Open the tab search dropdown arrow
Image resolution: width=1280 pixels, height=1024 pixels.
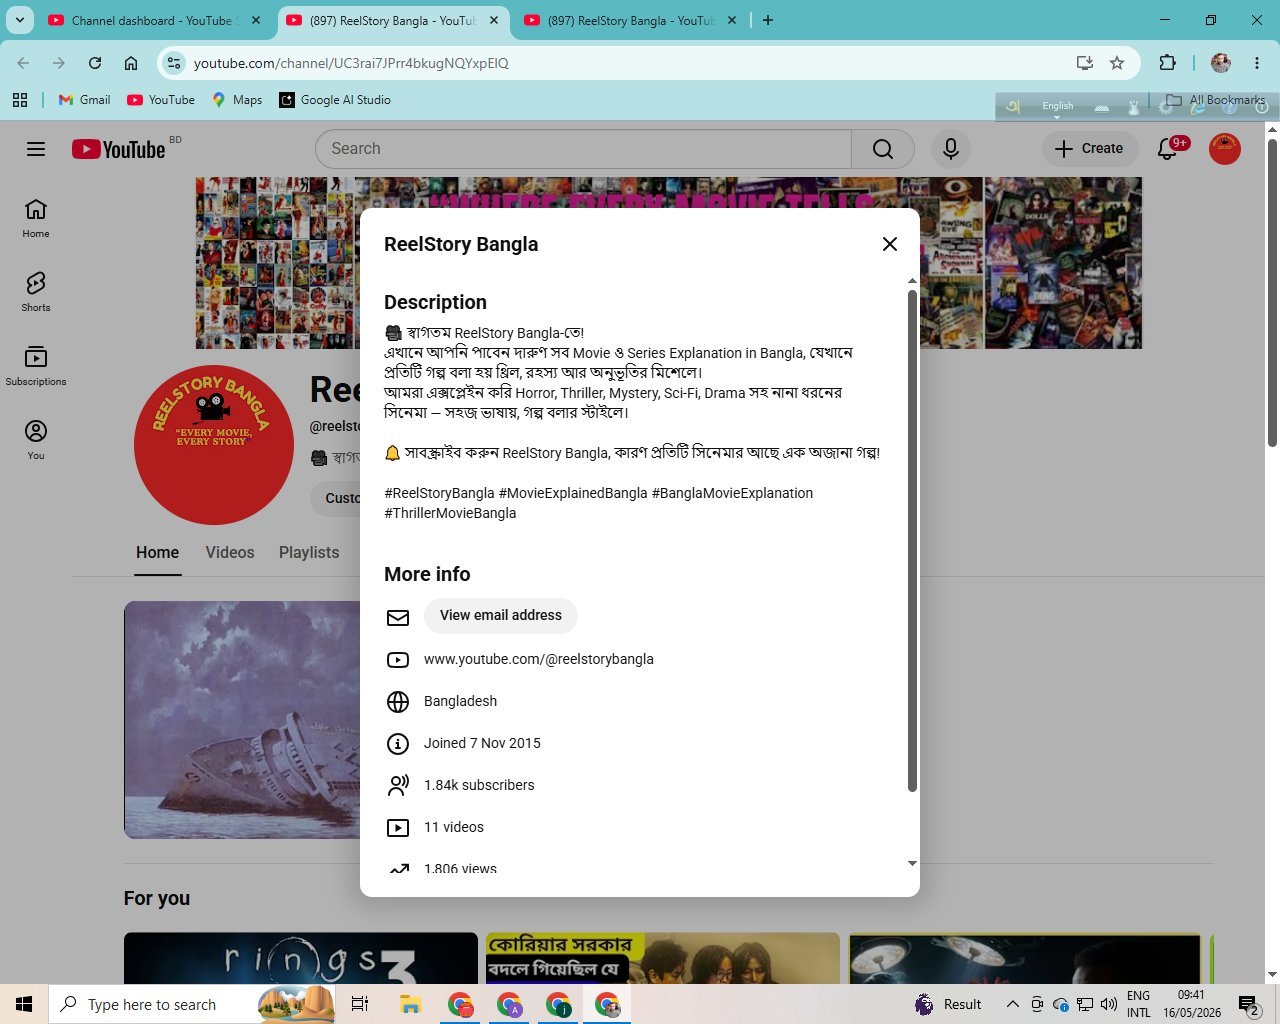coord(19,20)
